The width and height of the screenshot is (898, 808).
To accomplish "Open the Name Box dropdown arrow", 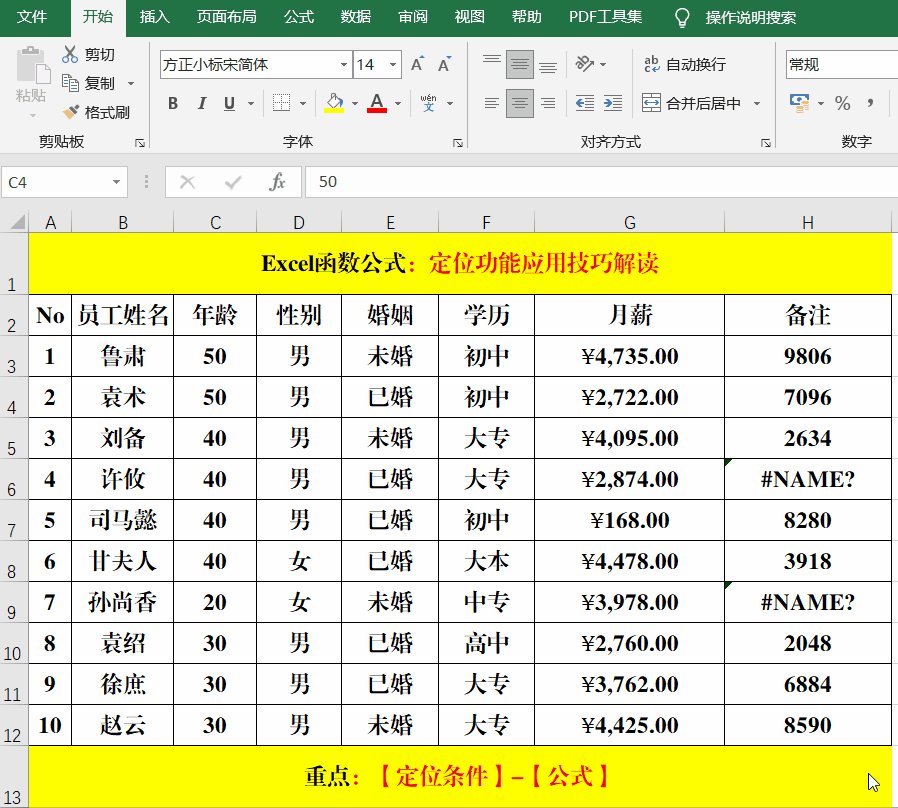I will (x=116, y=182).
